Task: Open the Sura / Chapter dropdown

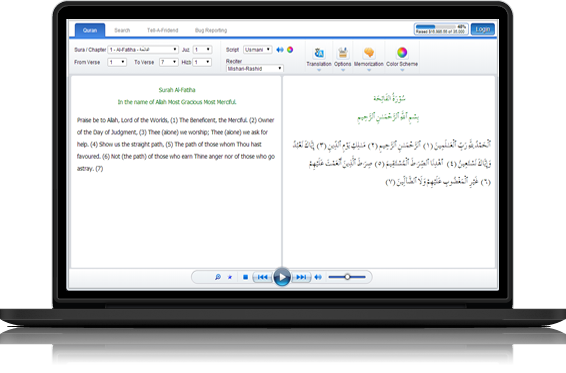Action: pos(143,49)
